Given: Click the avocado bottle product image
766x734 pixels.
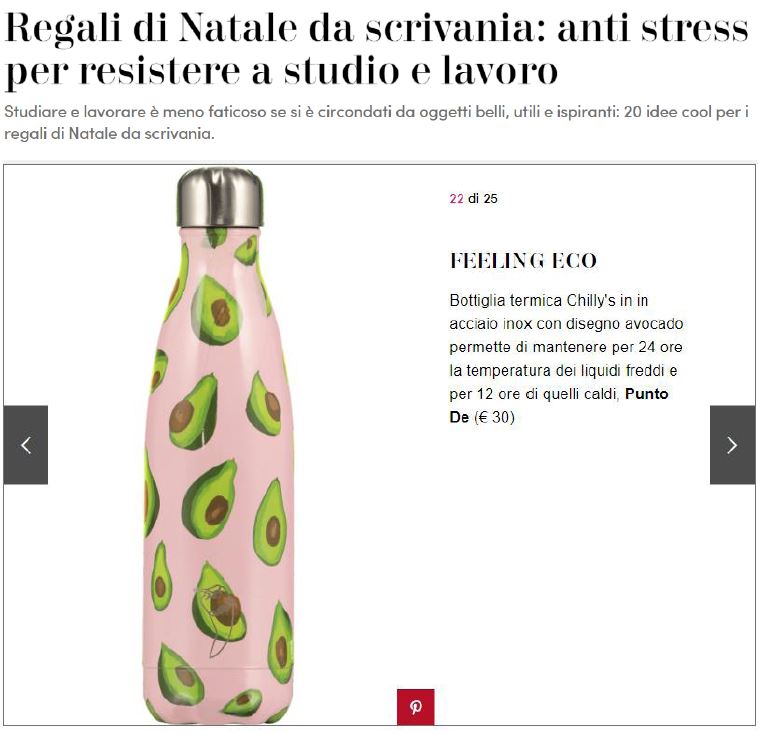Looking at the screenshot, I should [219, 445].
